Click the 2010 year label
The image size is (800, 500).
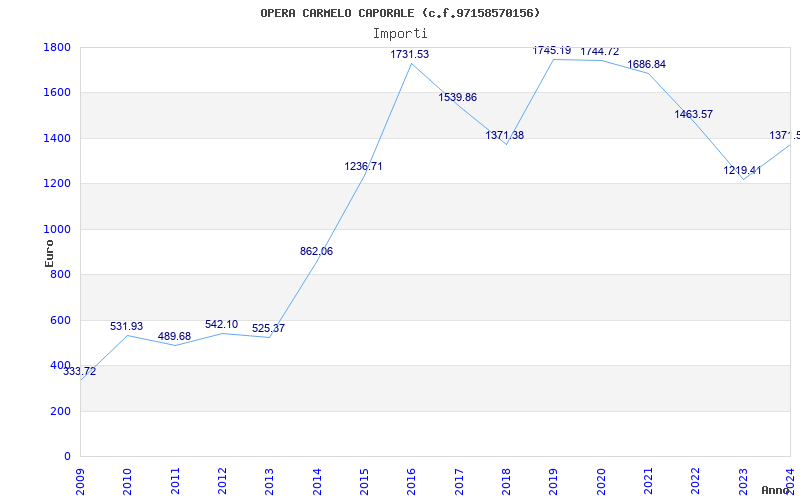tap(128, 482)
